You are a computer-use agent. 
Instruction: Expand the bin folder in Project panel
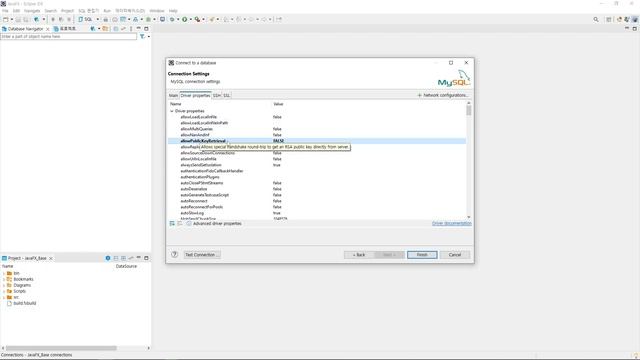tap(4, 273)
